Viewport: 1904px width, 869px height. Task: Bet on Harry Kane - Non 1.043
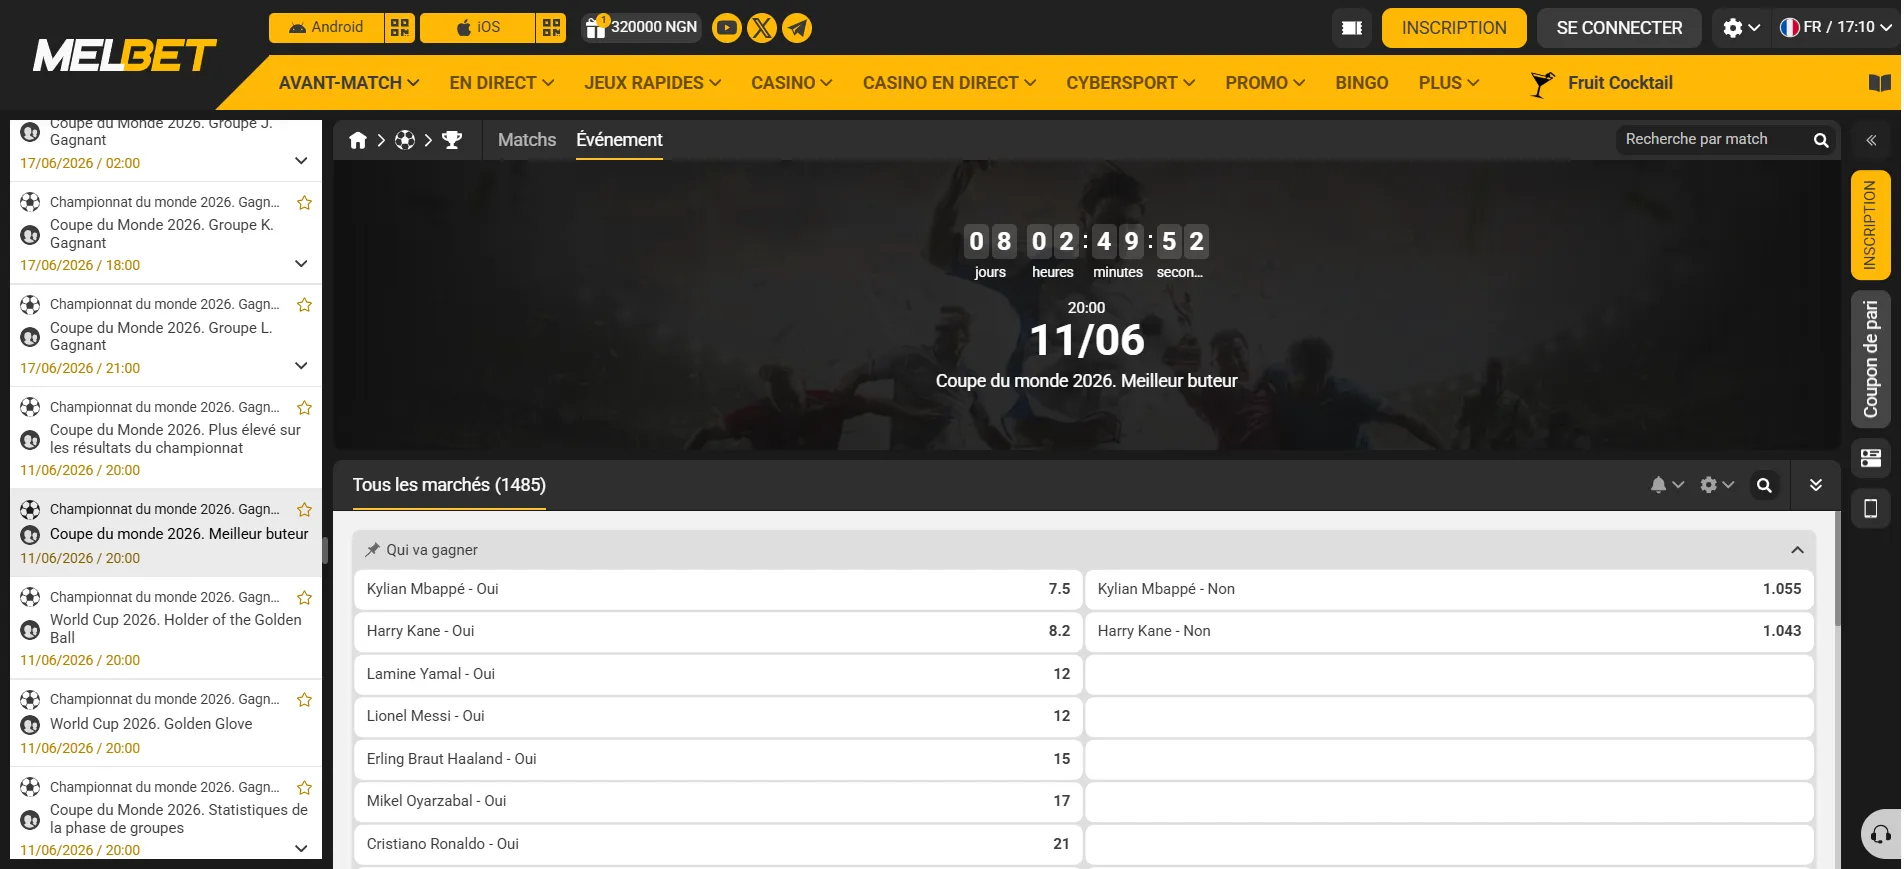click(1449, 631)
